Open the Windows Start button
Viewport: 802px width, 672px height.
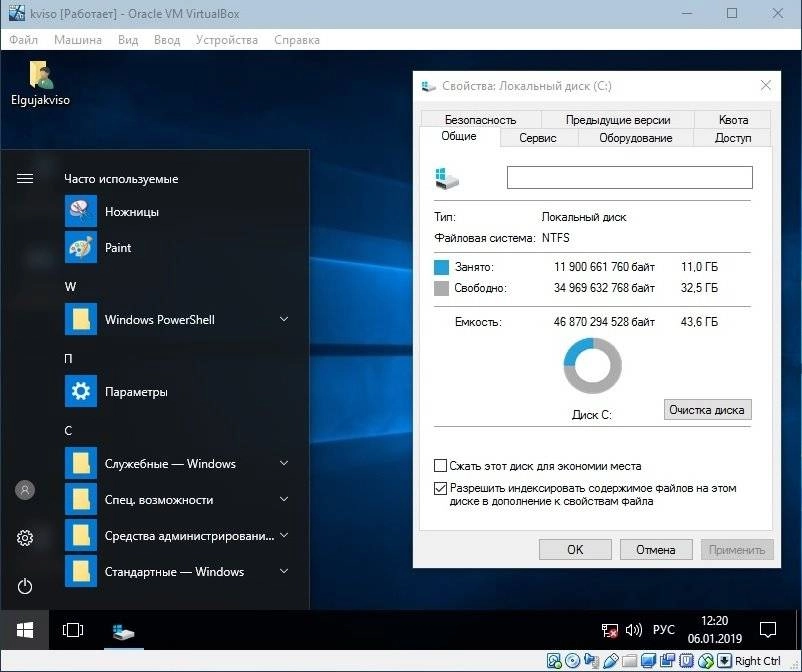[x=25, y=630]
